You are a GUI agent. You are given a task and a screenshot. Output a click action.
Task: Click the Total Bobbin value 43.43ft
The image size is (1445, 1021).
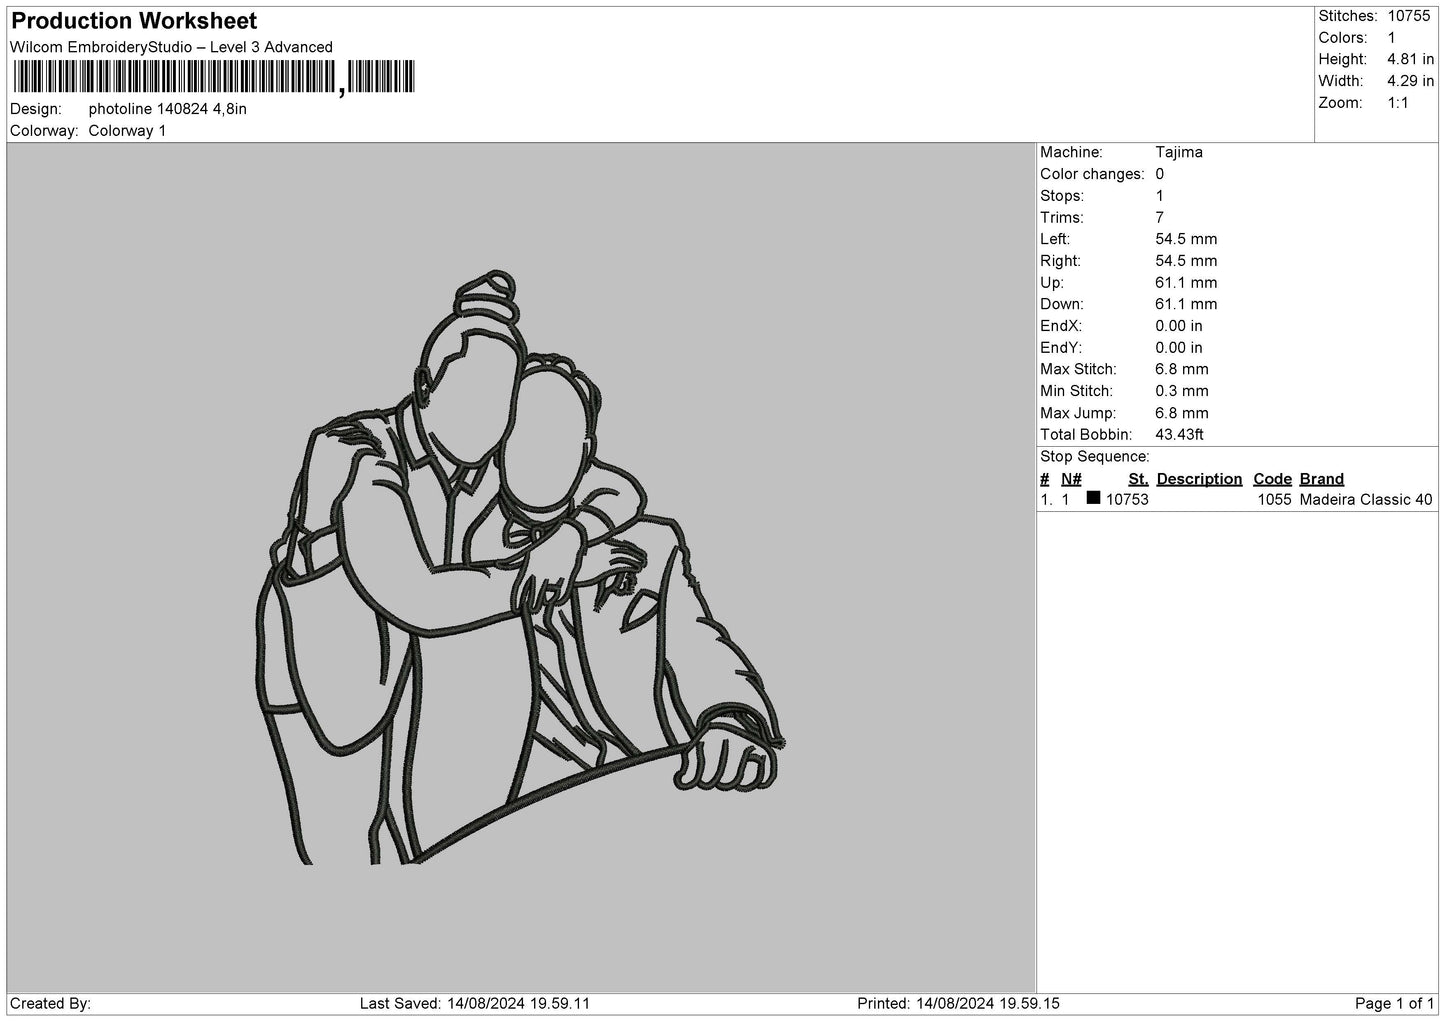[x=1180, y=435]
